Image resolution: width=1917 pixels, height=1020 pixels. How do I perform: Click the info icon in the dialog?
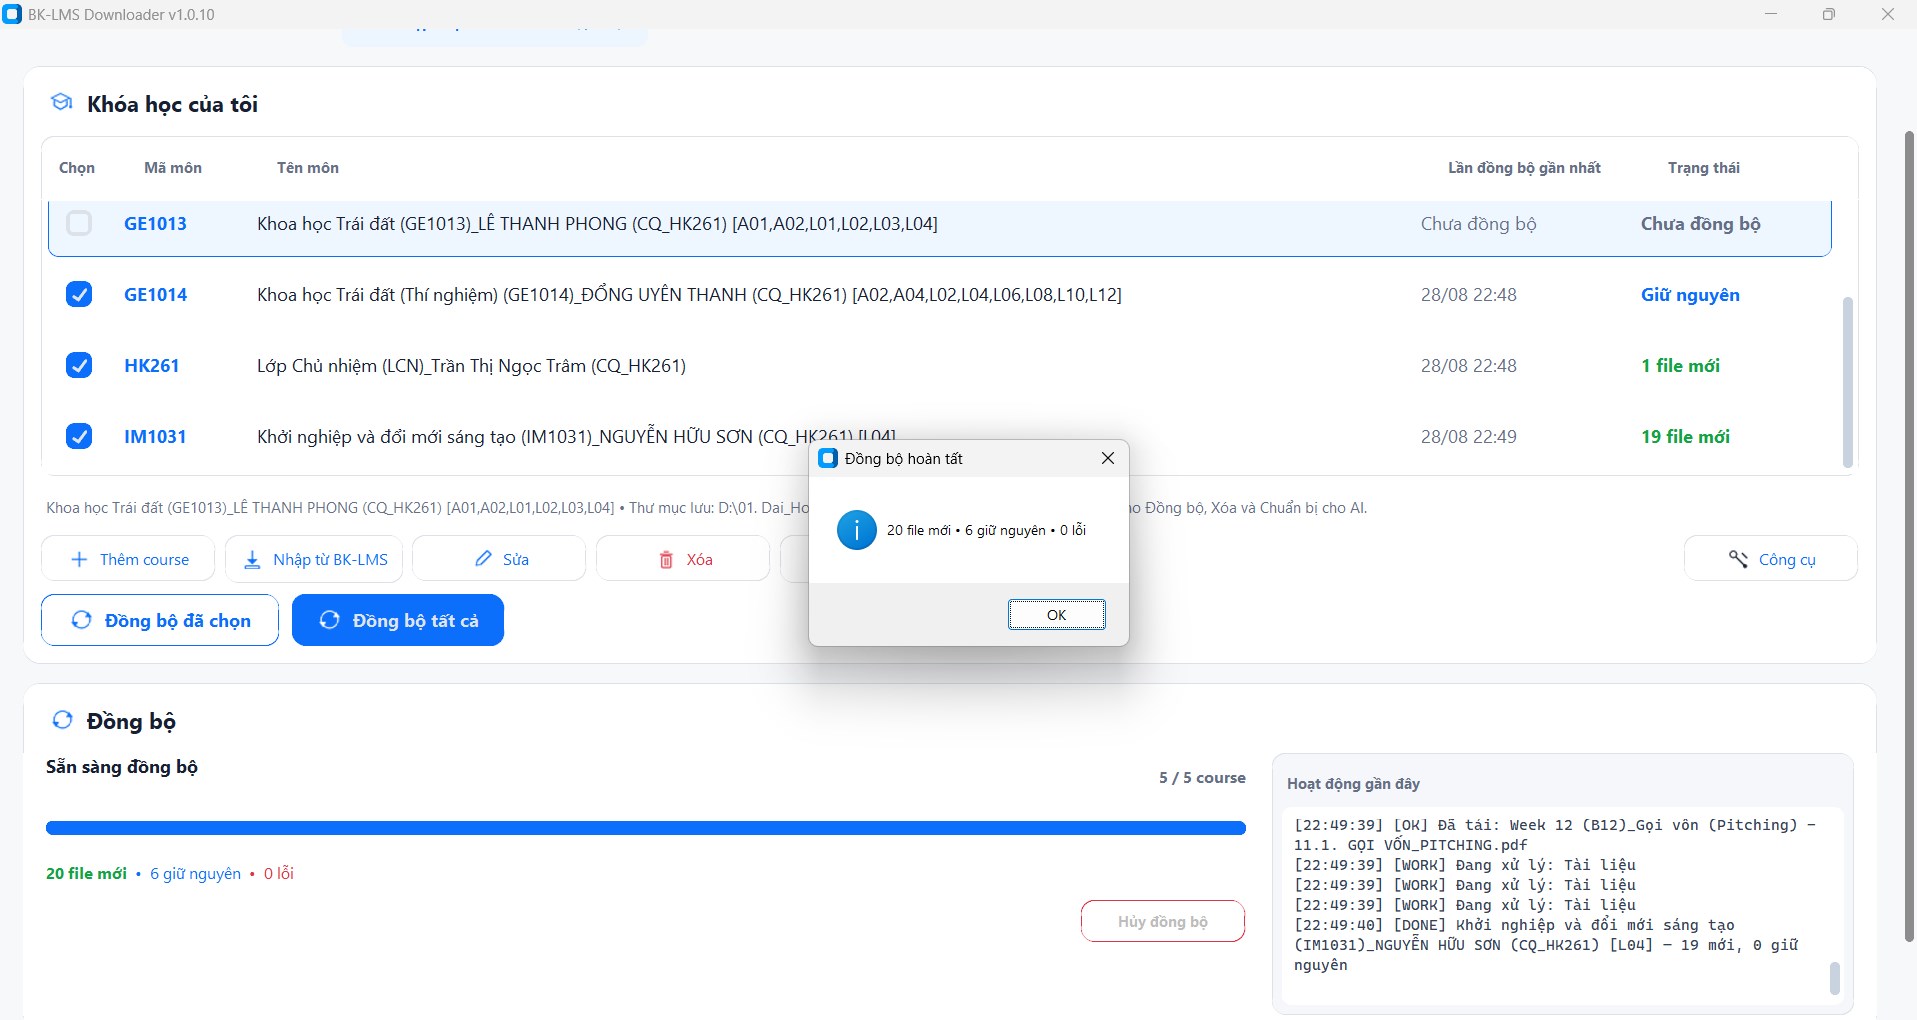pyautogui.click(x=857, y=530)
